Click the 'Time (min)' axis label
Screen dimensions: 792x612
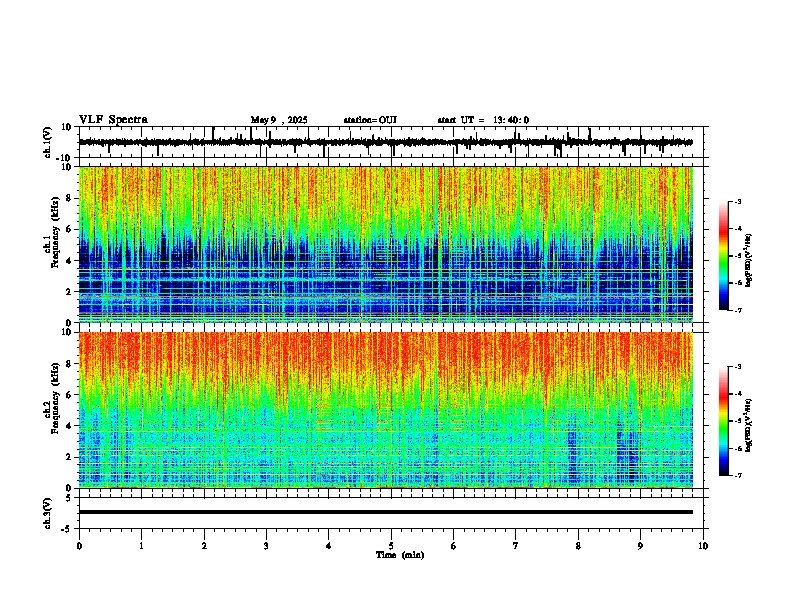400,555
